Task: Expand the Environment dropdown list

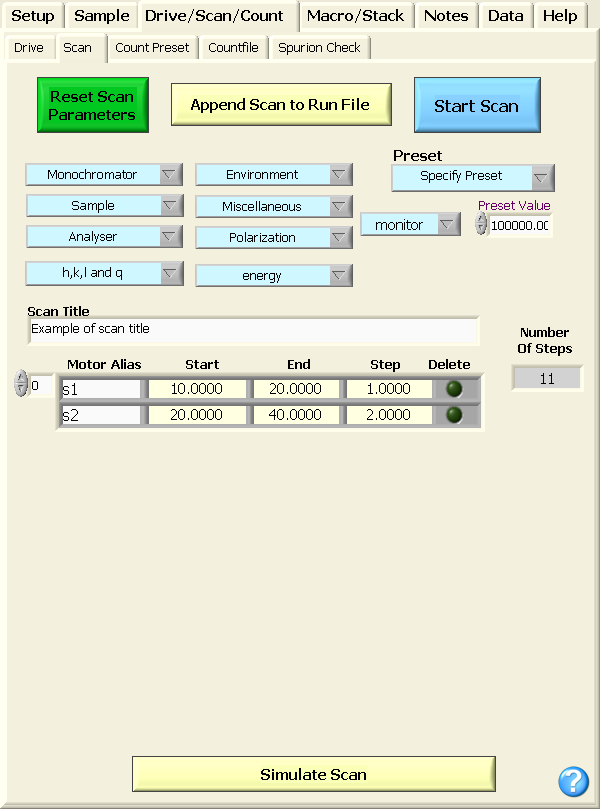Action: [274, 175]
